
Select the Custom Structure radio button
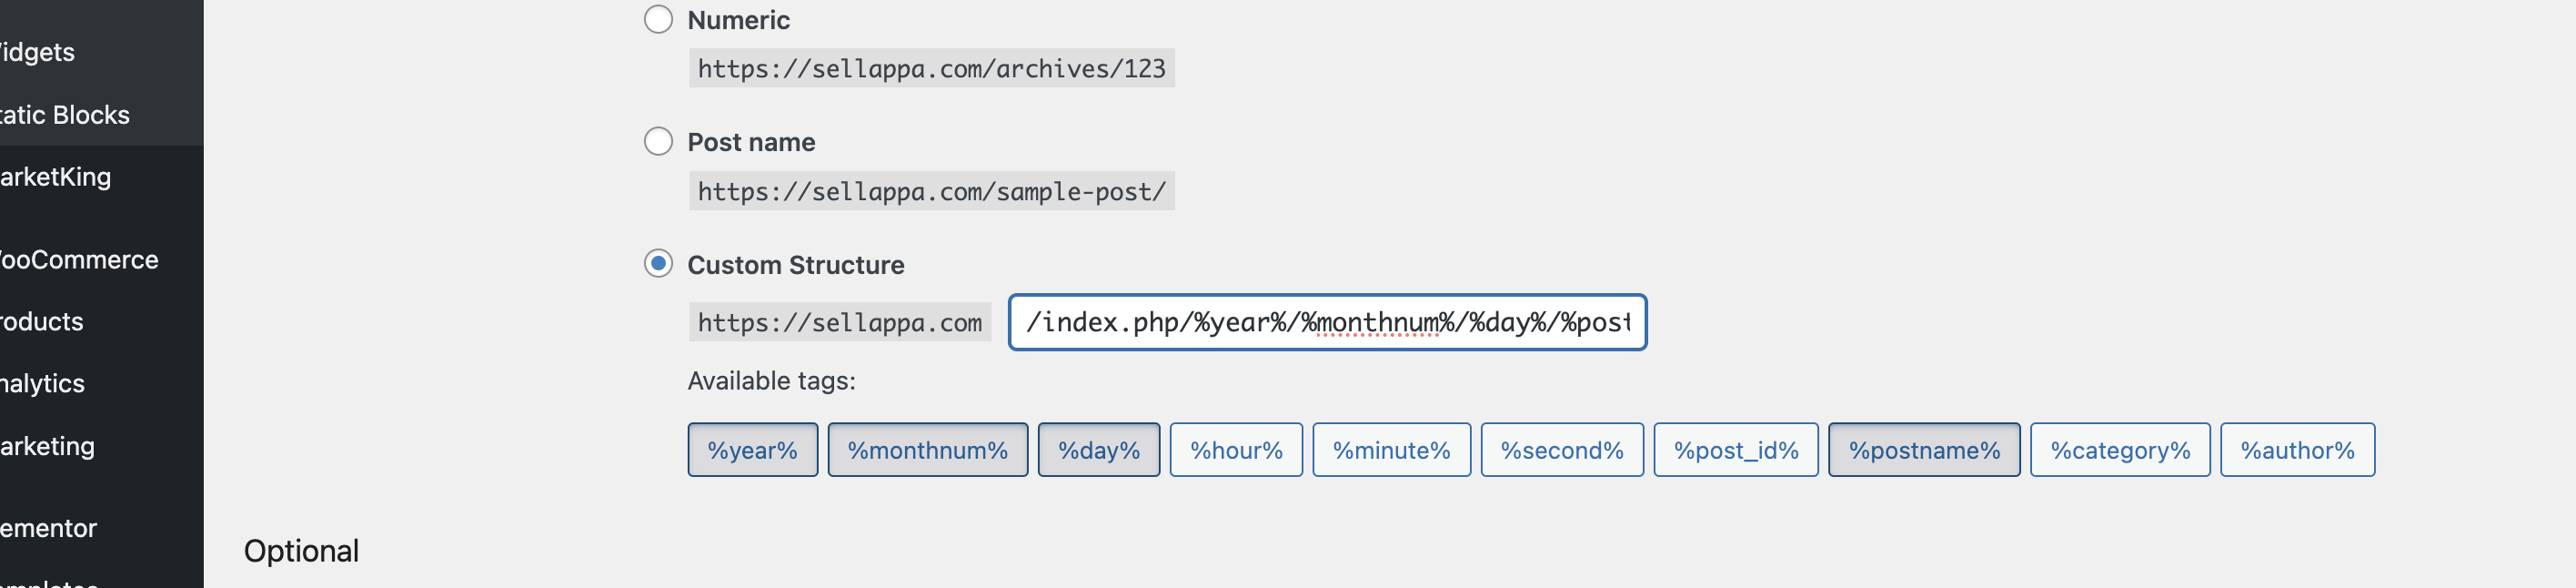(658, 264)
